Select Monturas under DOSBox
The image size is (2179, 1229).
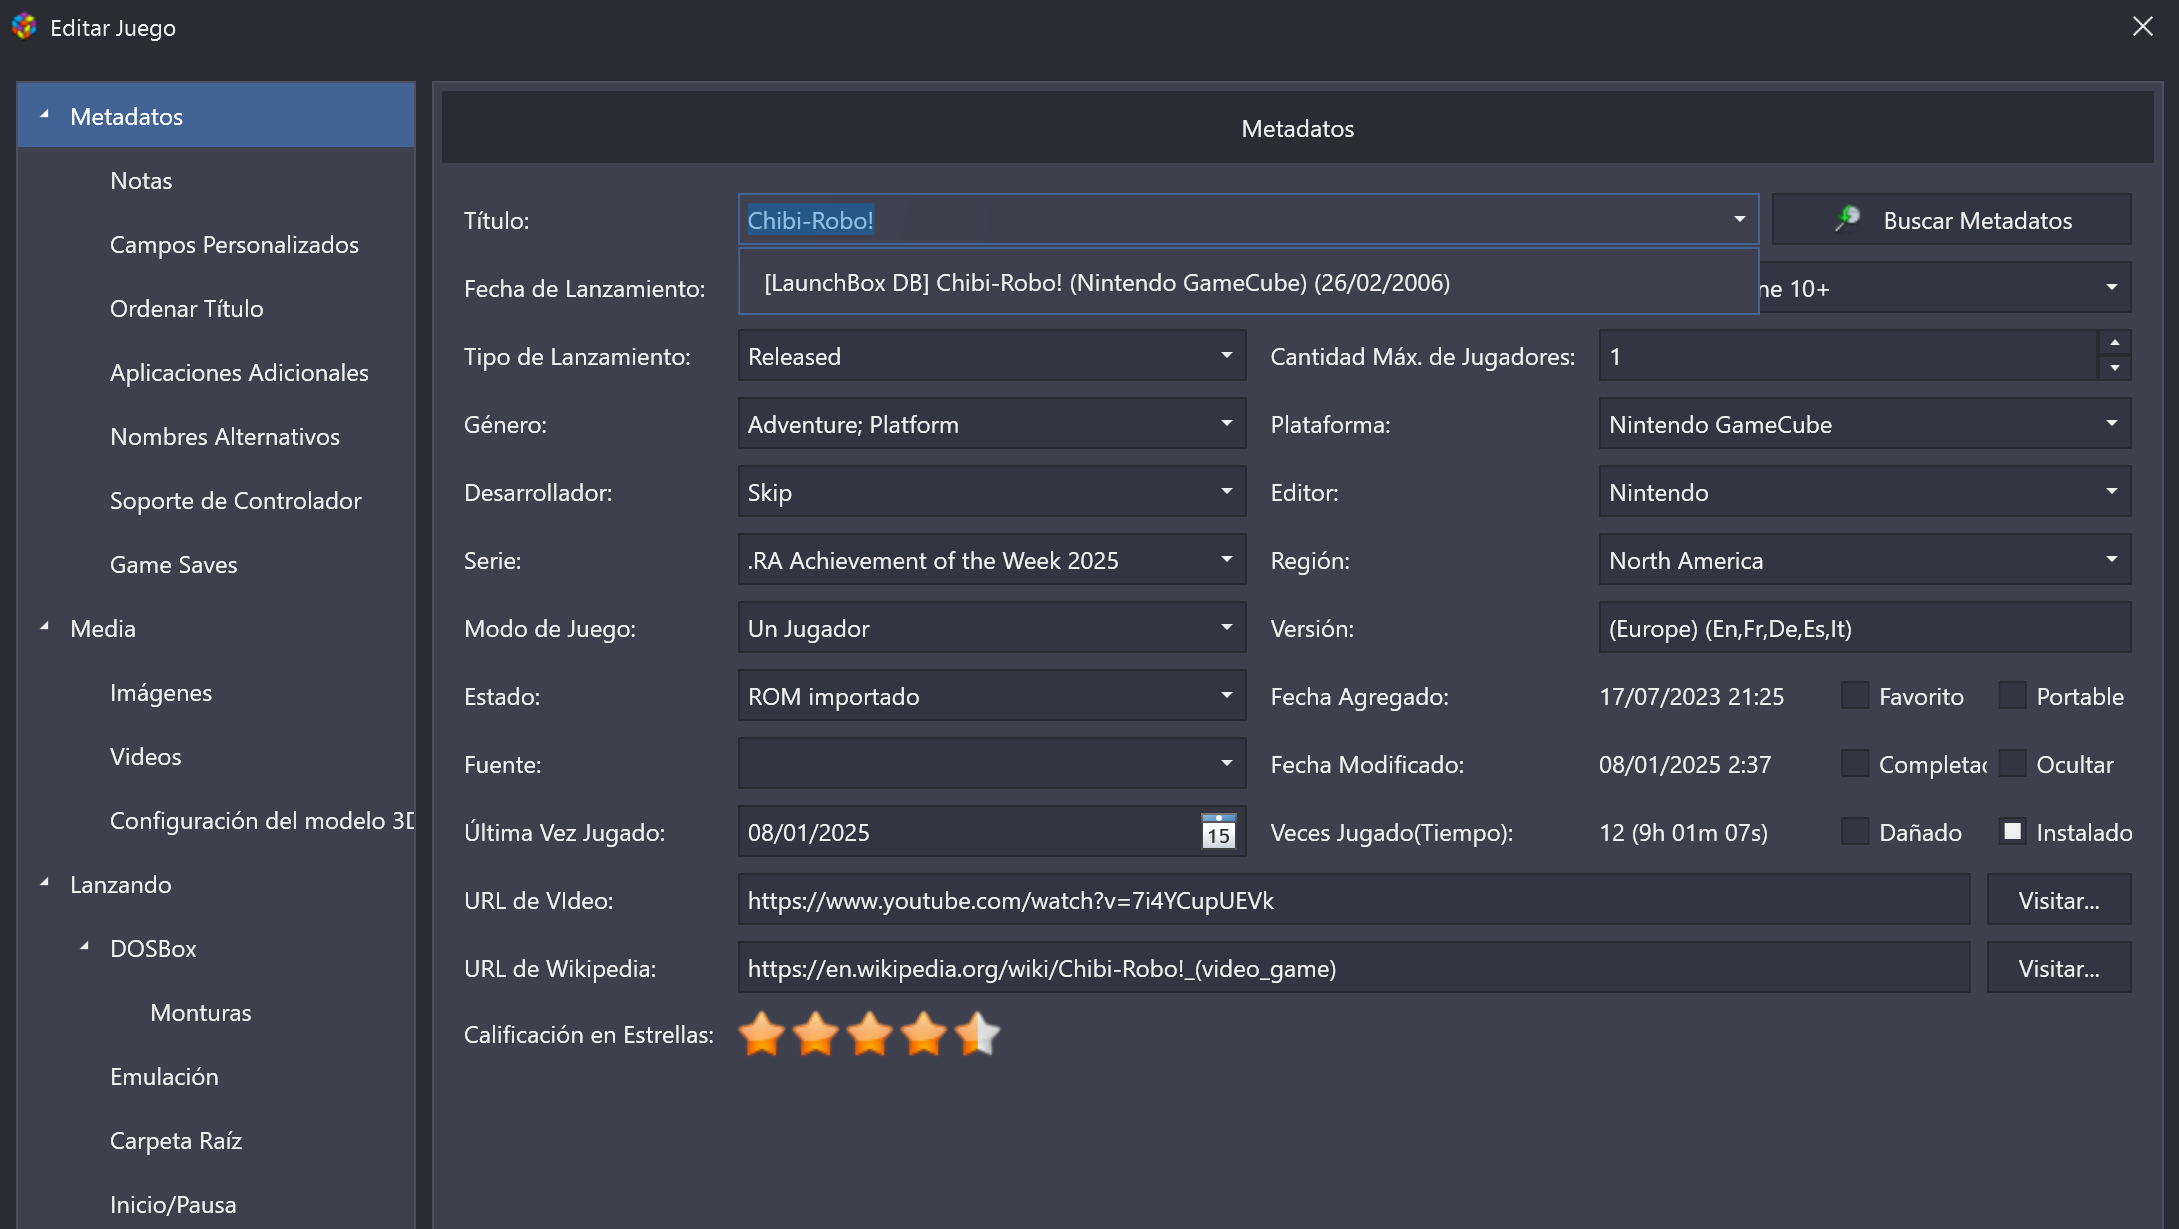(201, 1013)
